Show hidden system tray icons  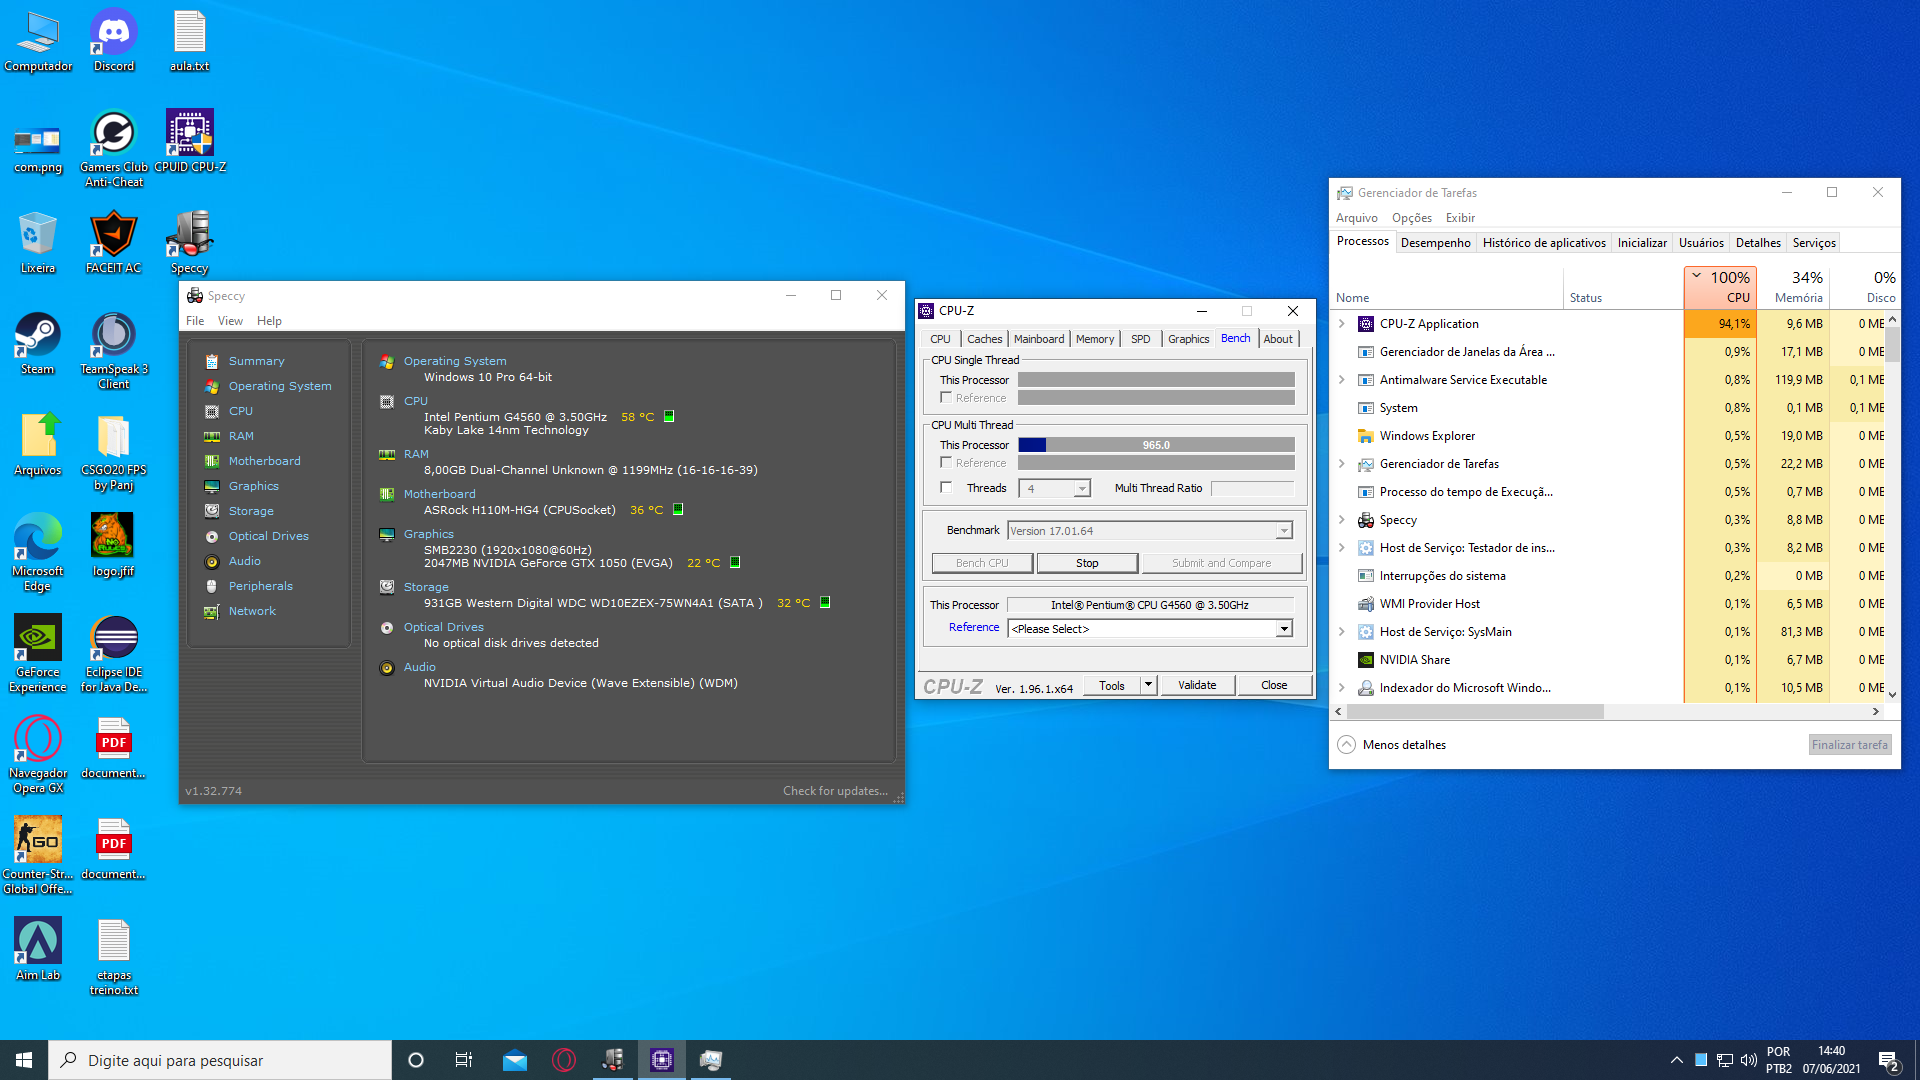[x=1676, y=1060]
